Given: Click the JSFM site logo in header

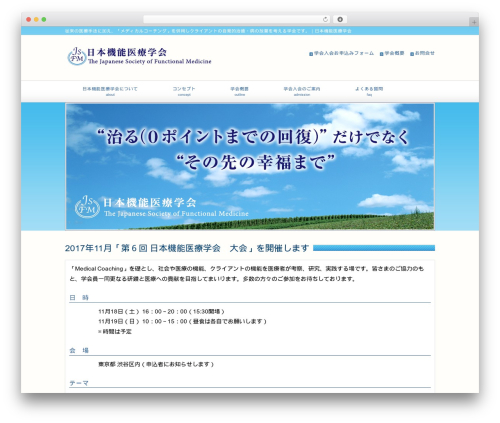Looking at the screenshot, I should coord(139,56).
